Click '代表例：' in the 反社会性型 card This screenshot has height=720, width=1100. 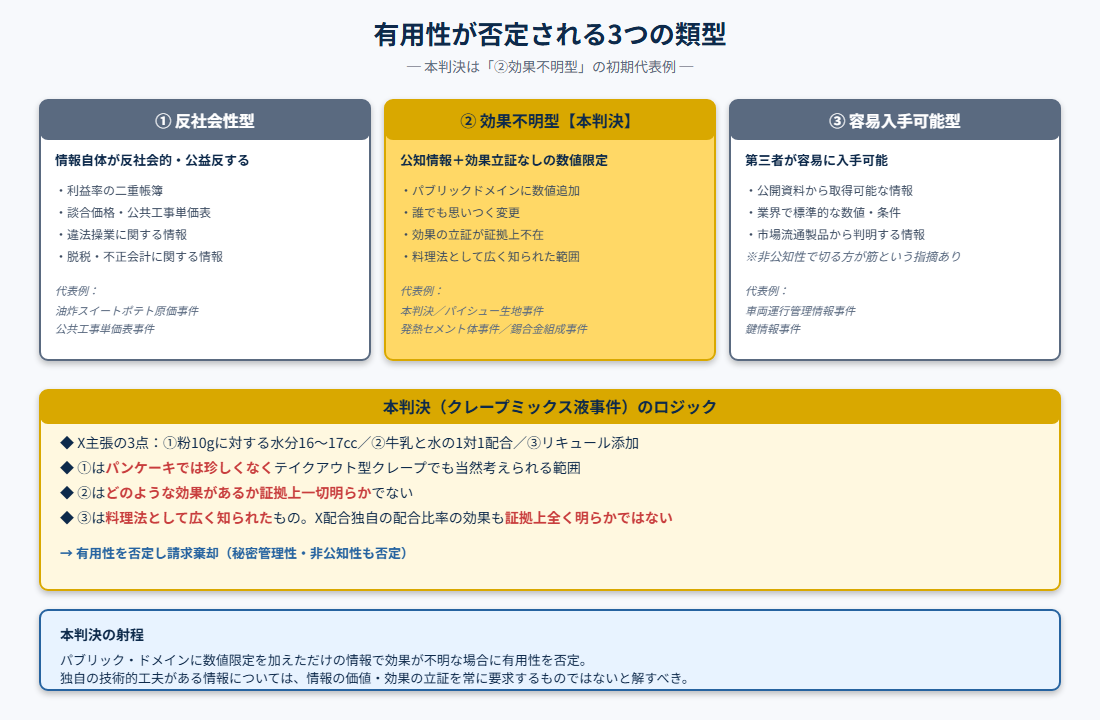click(x=76, y=291)
